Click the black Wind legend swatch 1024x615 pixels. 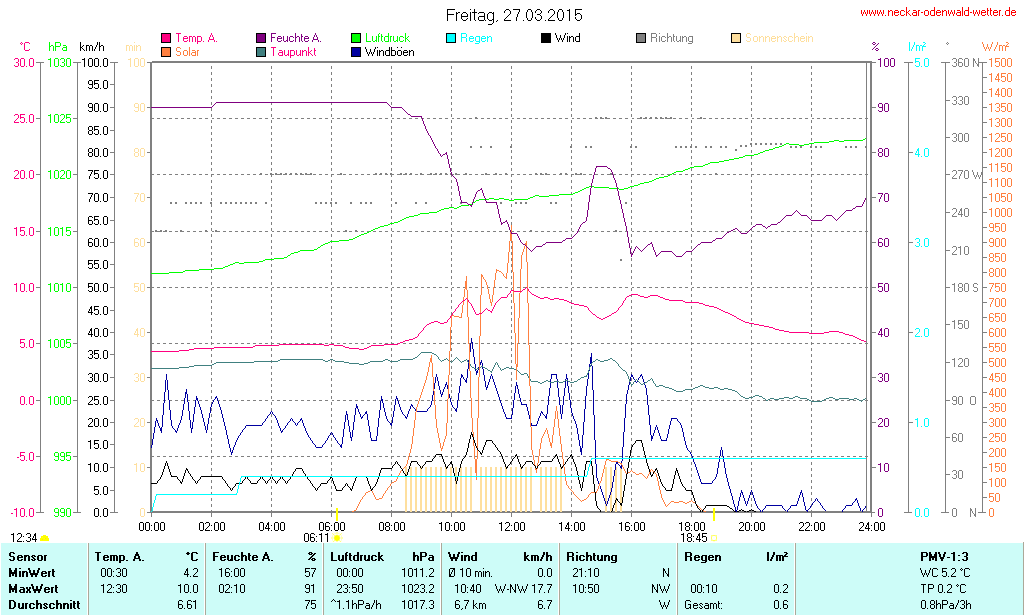[x=546, y=39]
